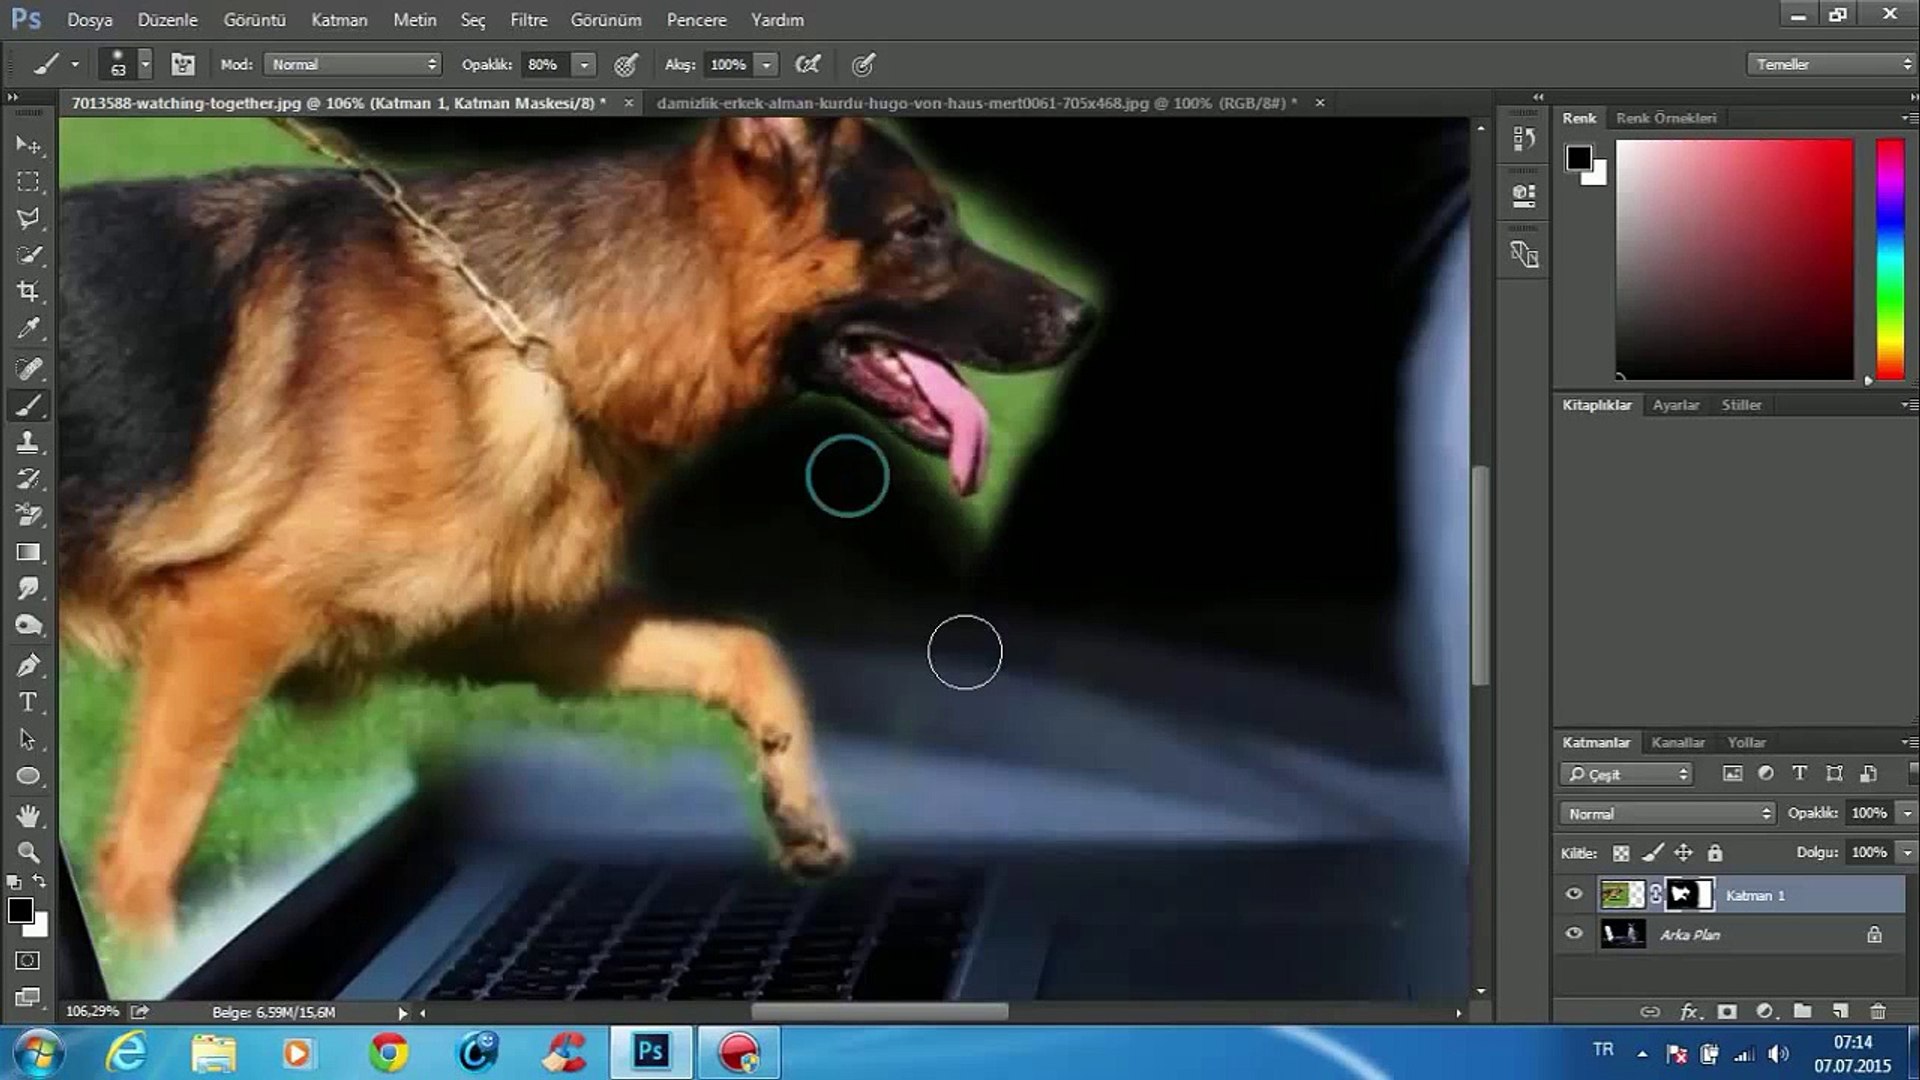Screen dimensions: 1920x1080
Task: Open the Temeller workspace dropdown
Action: coord(1832,65)
